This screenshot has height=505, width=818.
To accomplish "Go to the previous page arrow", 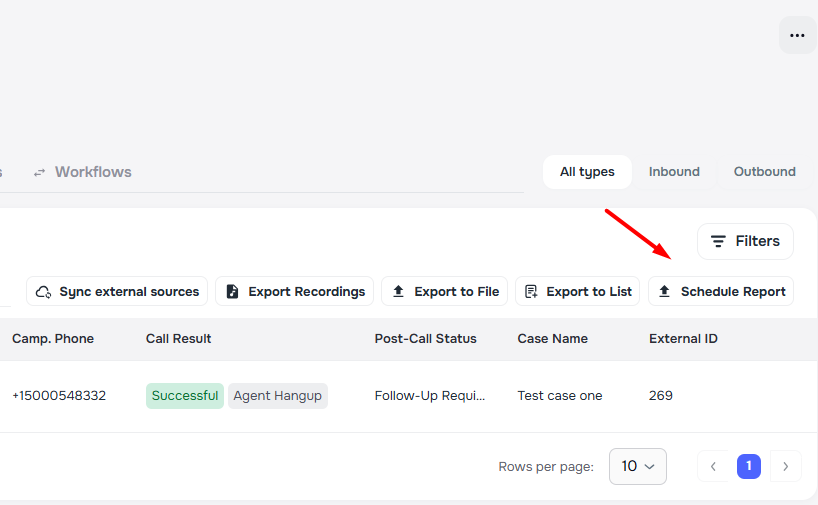I will point(713,466).
